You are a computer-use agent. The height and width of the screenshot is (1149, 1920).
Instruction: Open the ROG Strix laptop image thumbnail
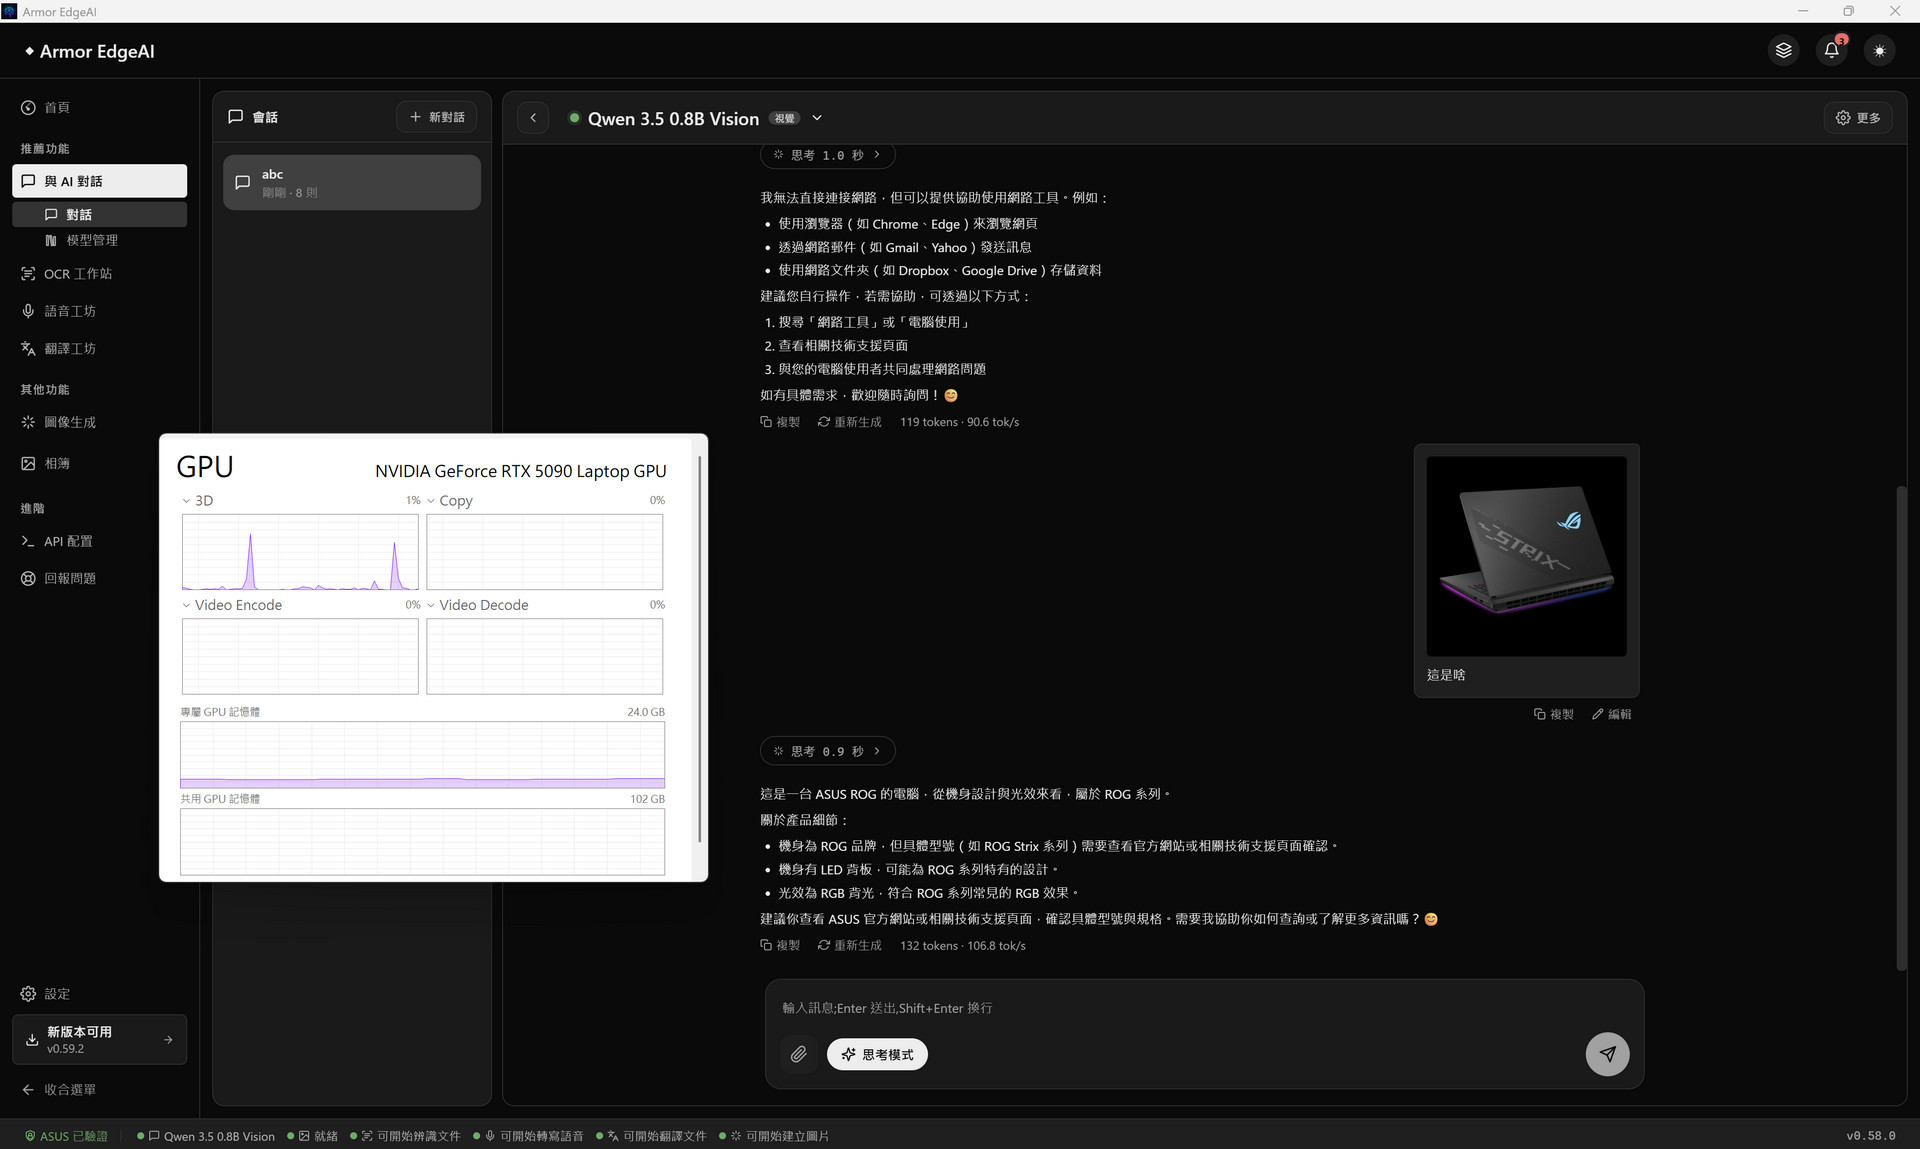[x=1526, y=556]
